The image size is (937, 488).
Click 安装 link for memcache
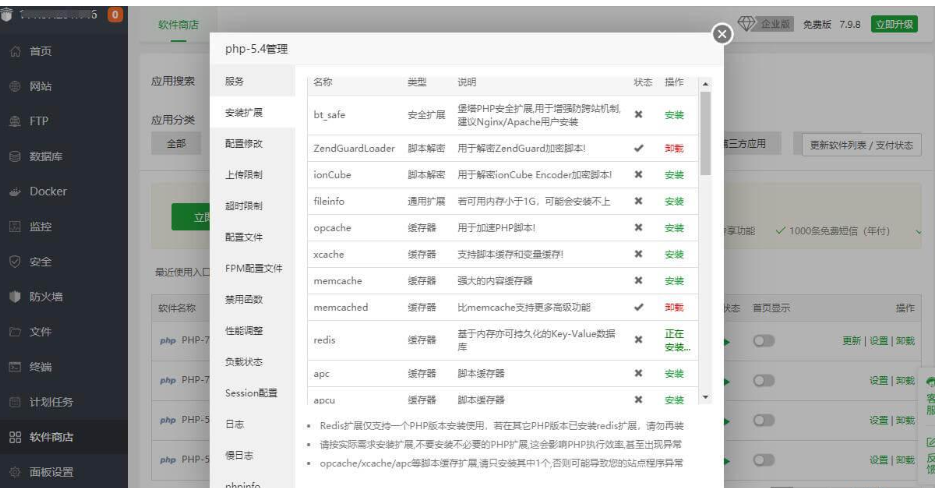[674, 281]
